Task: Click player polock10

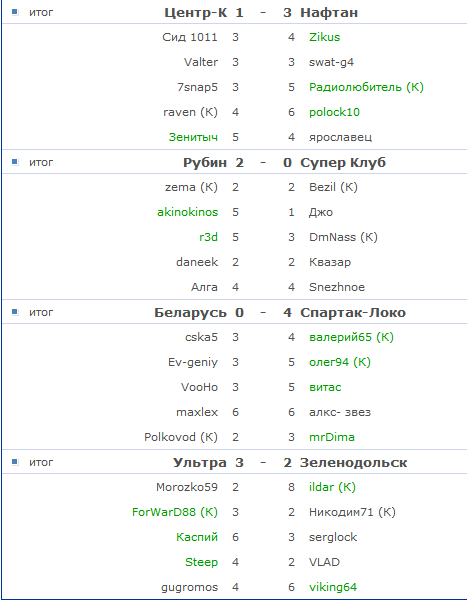Action: (x=334, y=112)
